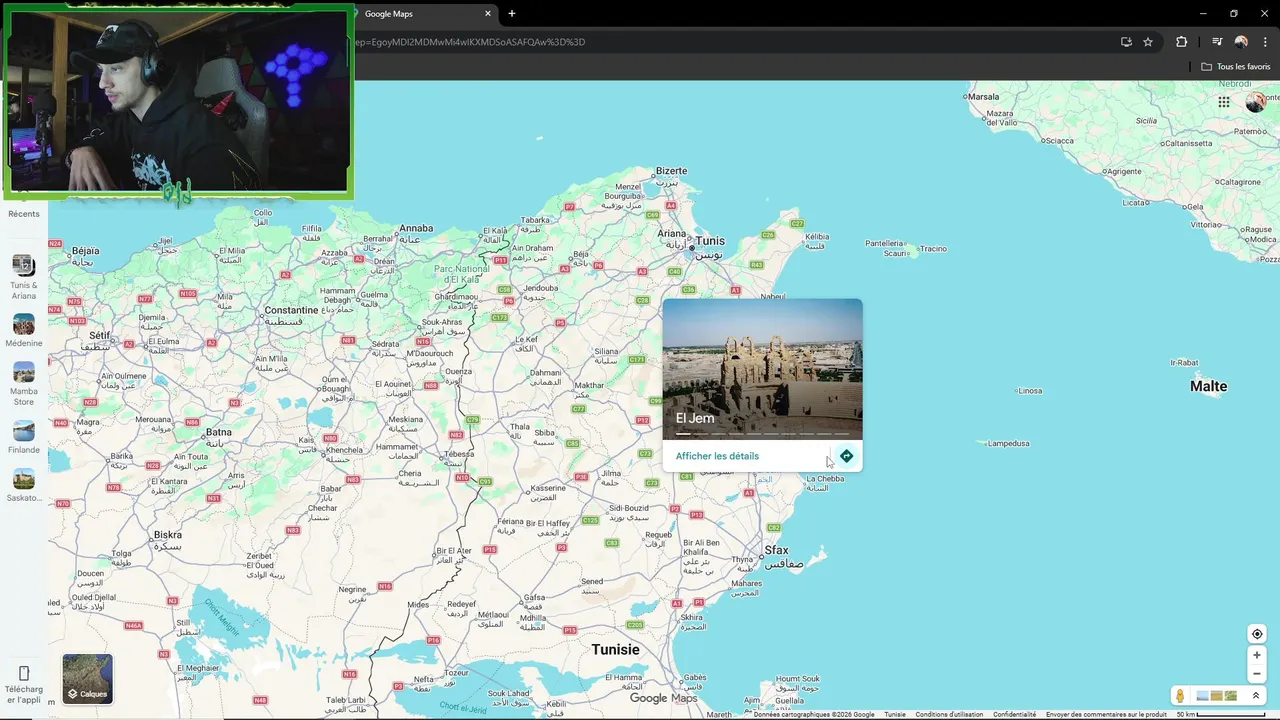Click the Tunisie country label on map
The width and height of the screenshot is (1280, 720).
click(x=615, y=650)
